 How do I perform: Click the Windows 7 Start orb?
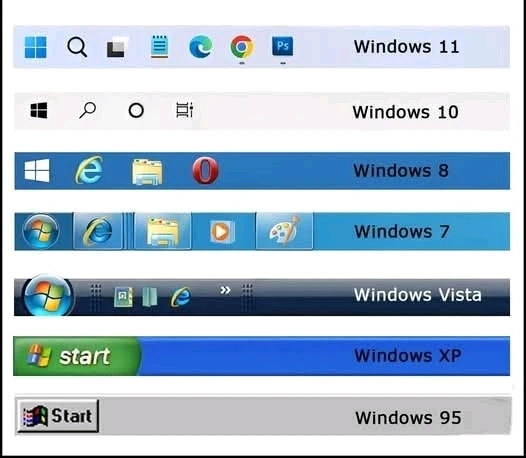(x=41, y=231)
